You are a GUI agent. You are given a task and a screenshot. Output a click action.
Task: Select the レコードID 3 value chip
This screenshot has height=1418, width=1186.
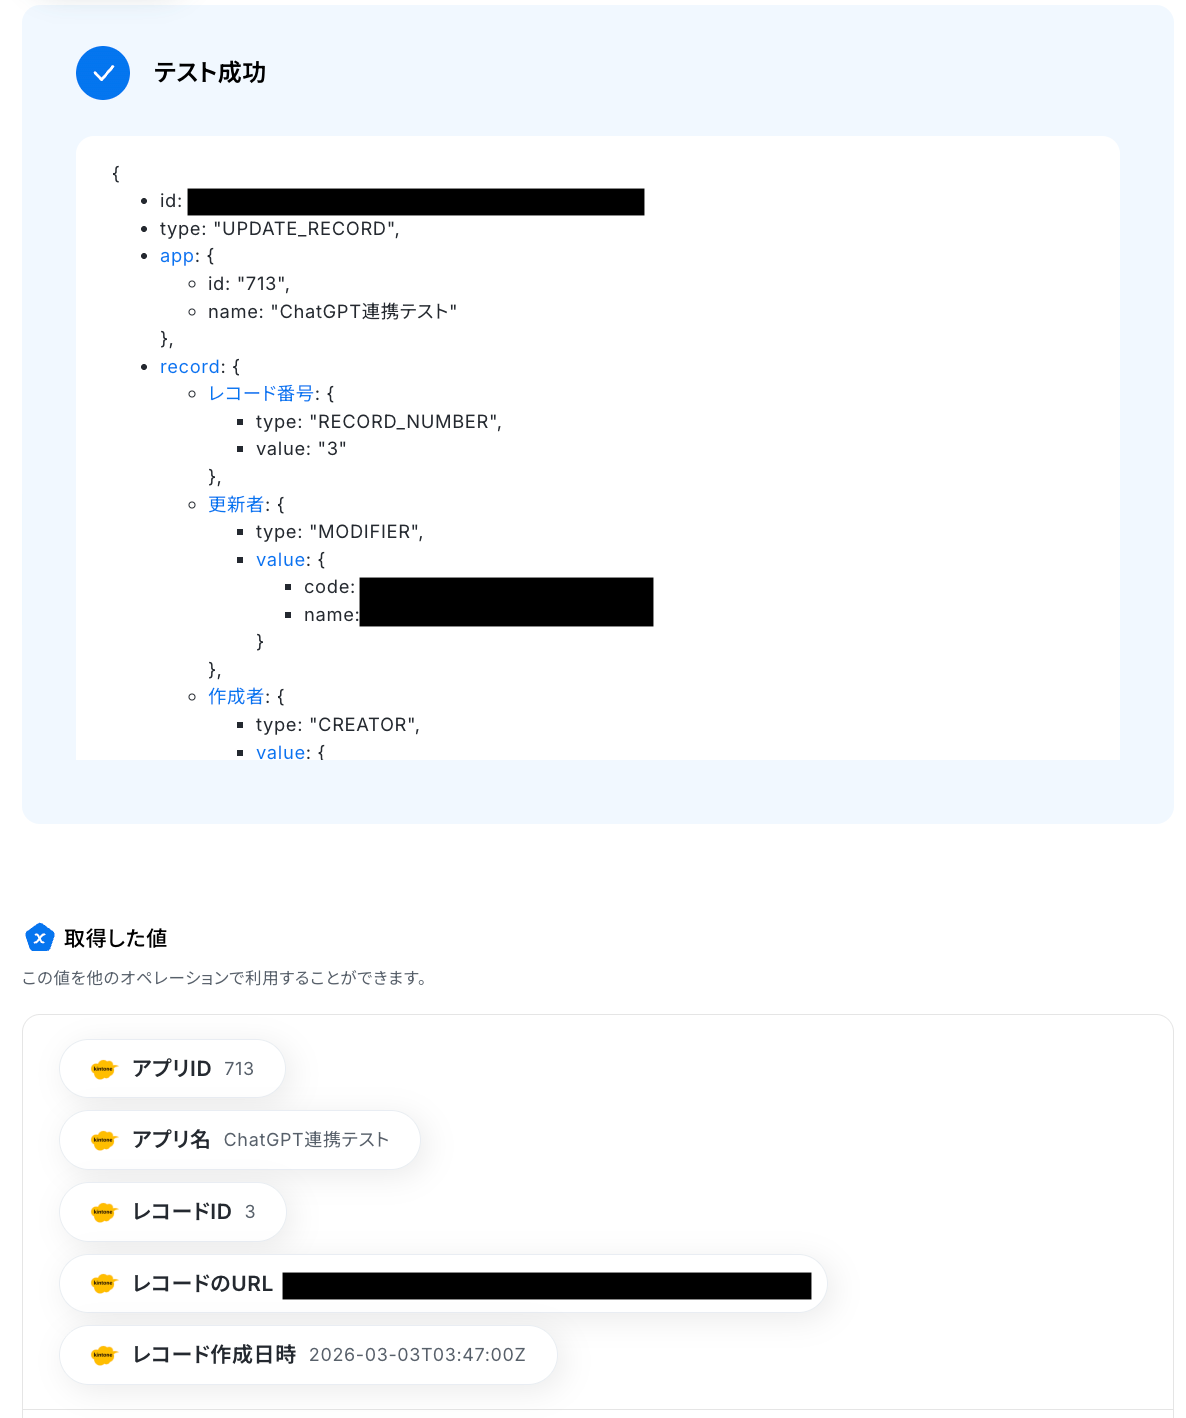tap(173, 1212)
